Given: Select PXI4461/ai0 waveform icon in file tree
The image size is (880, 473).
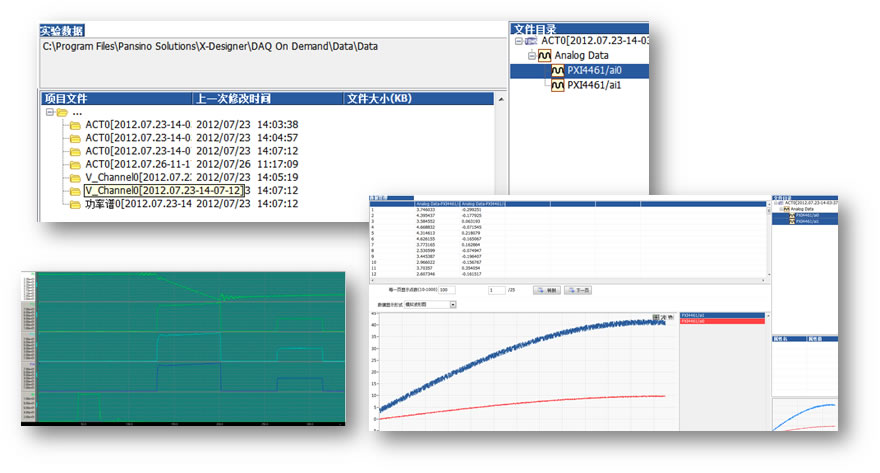Looking at the screenshot, I should [555, 71].
